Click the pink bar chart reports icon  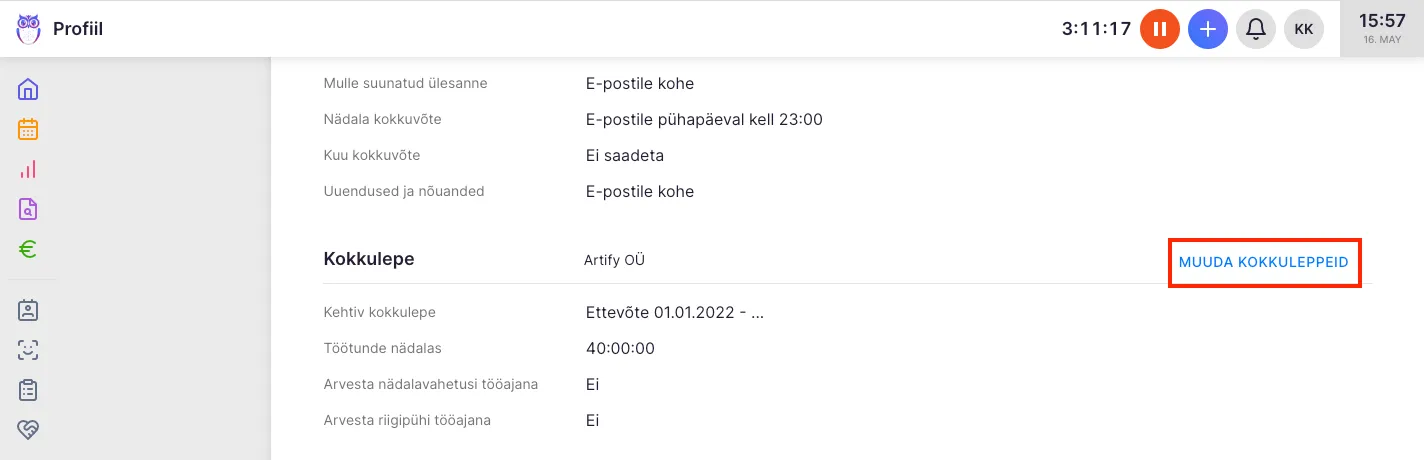(28, 169)
